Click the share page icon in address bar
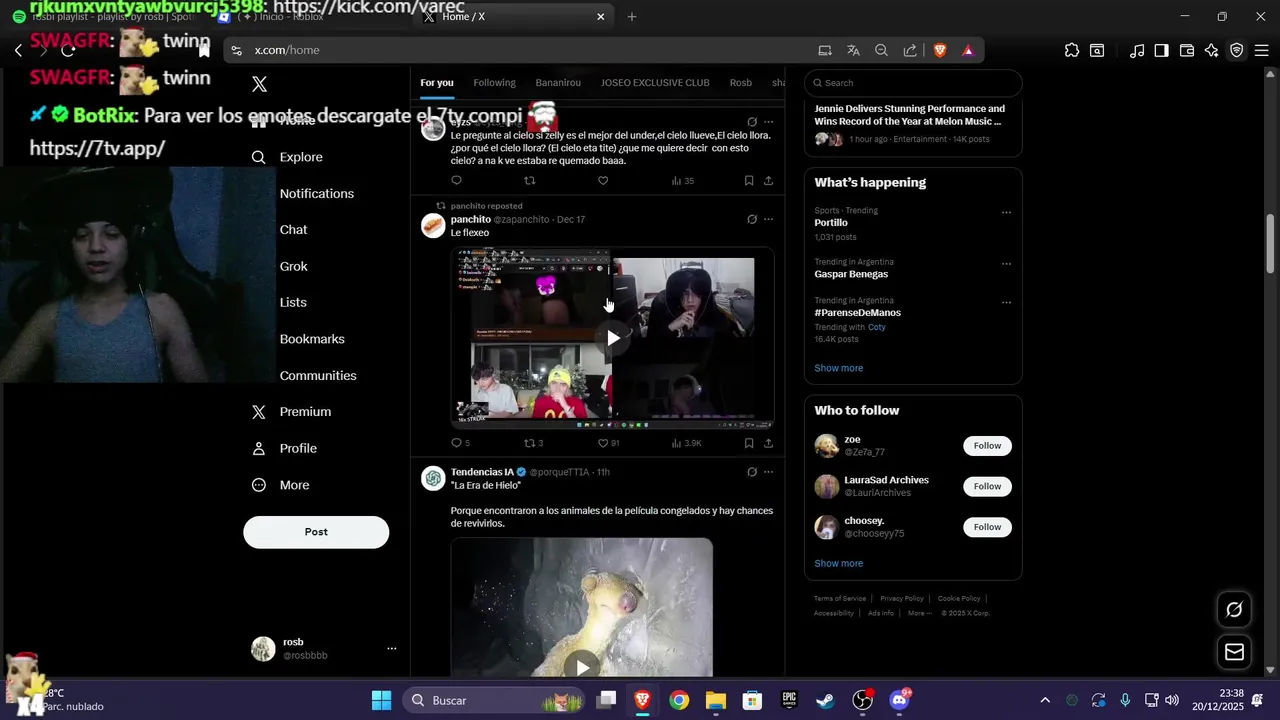 pyautogui.click(x=910, y=50)
